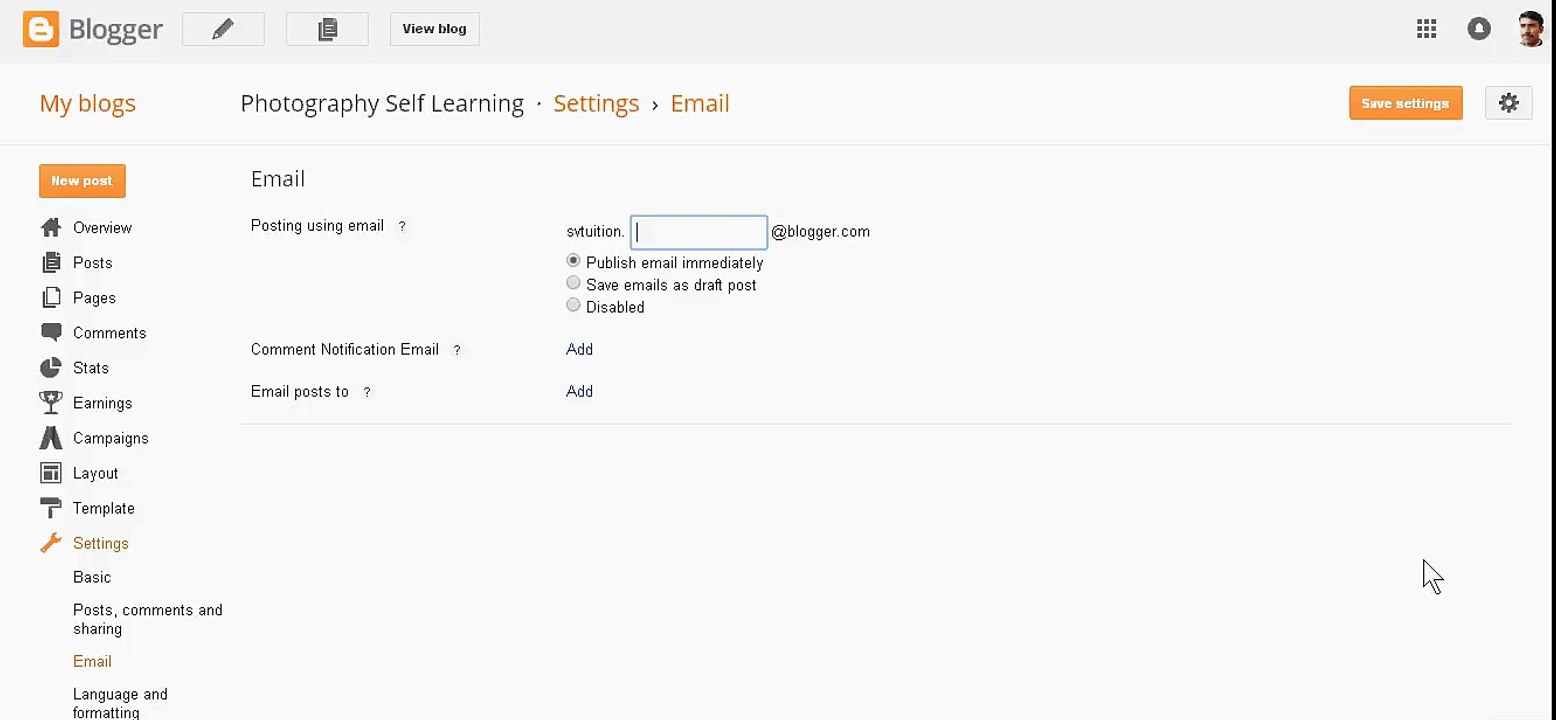Viewport: 1556px width, 720px height.
Task: Go to Posts in the sidebar
Action: coord(92,263)
